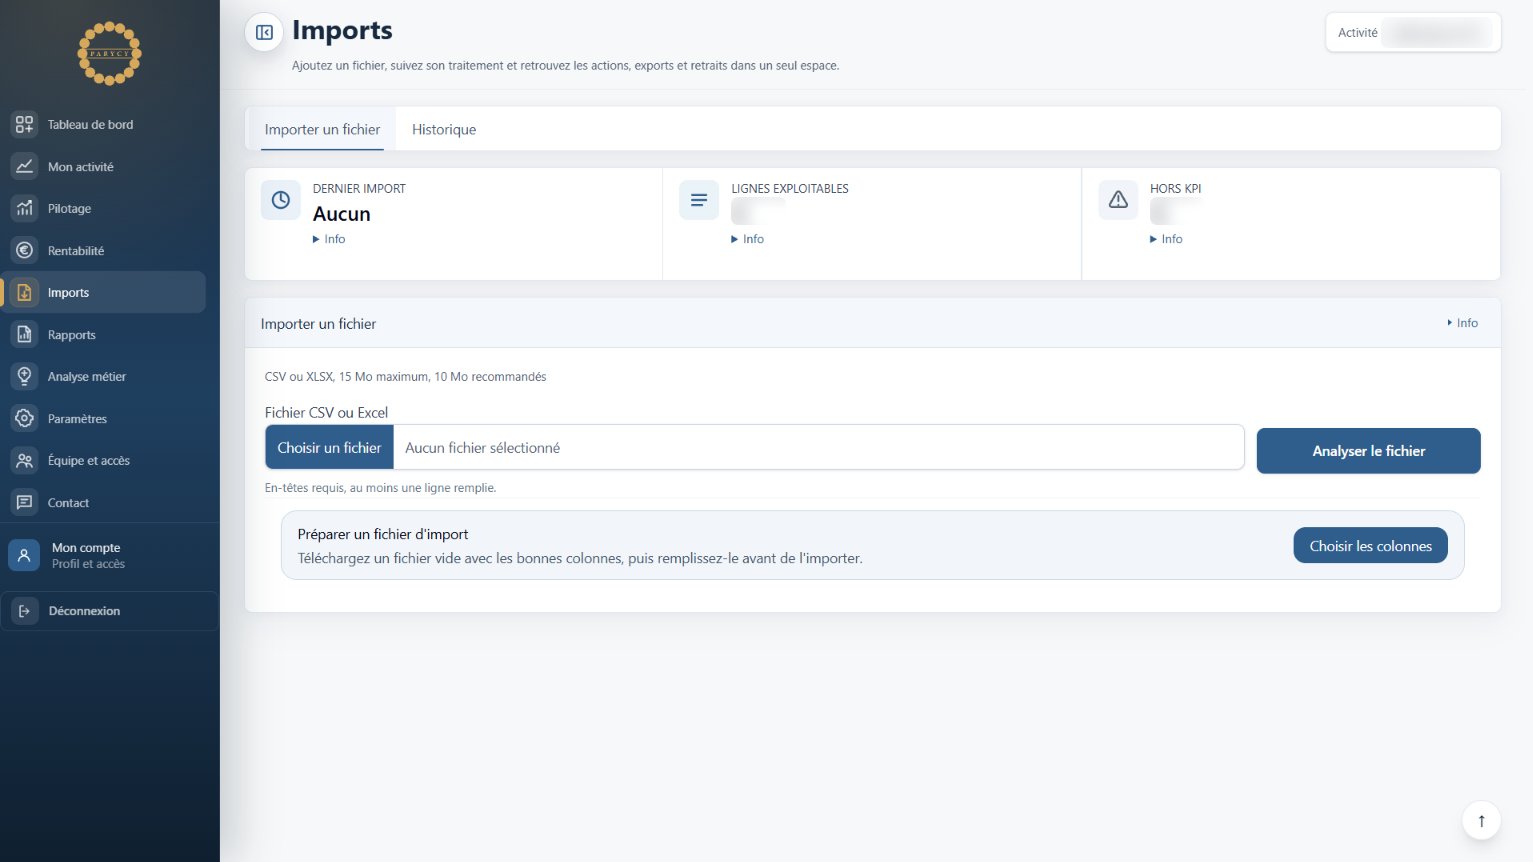Click Choisir les colonnes button
This screenshot has height=862, width=1533.
click(x=1370, y=546)
